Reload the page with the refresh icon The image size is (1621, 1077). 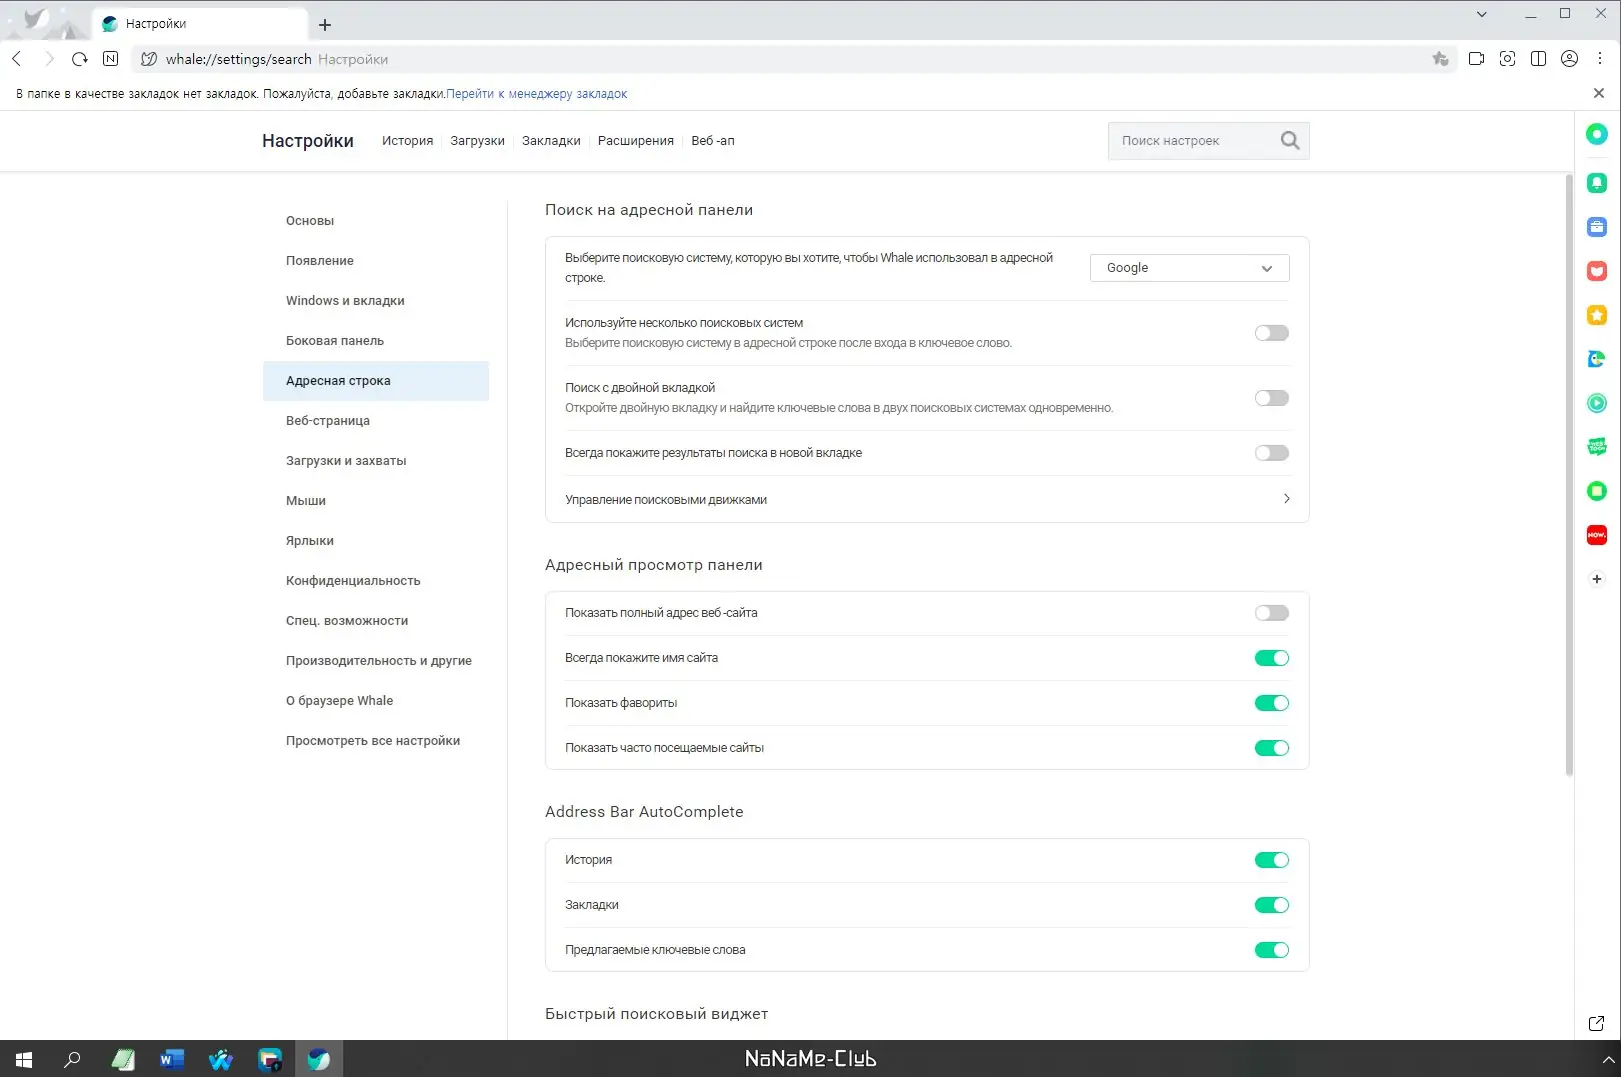[x=80, y=59]
